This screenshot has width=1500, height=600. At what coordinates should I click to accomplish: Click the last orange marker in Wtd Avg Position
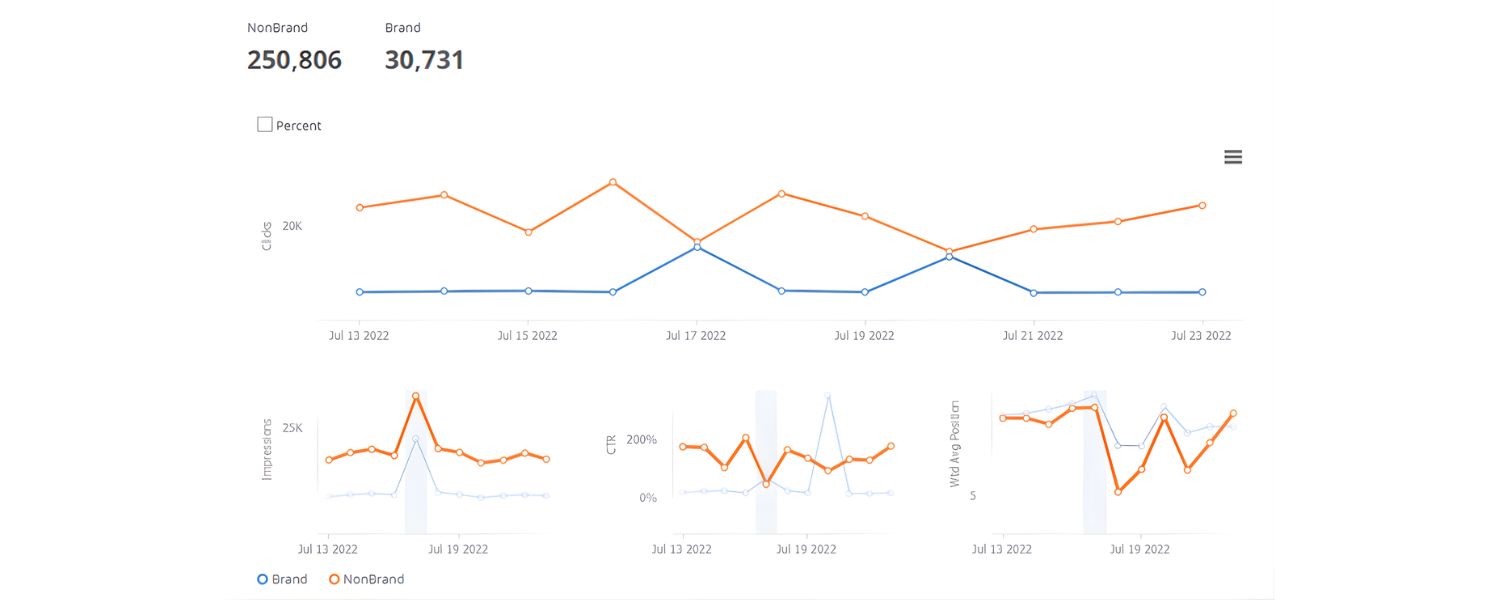click(x=1233, y=412)
